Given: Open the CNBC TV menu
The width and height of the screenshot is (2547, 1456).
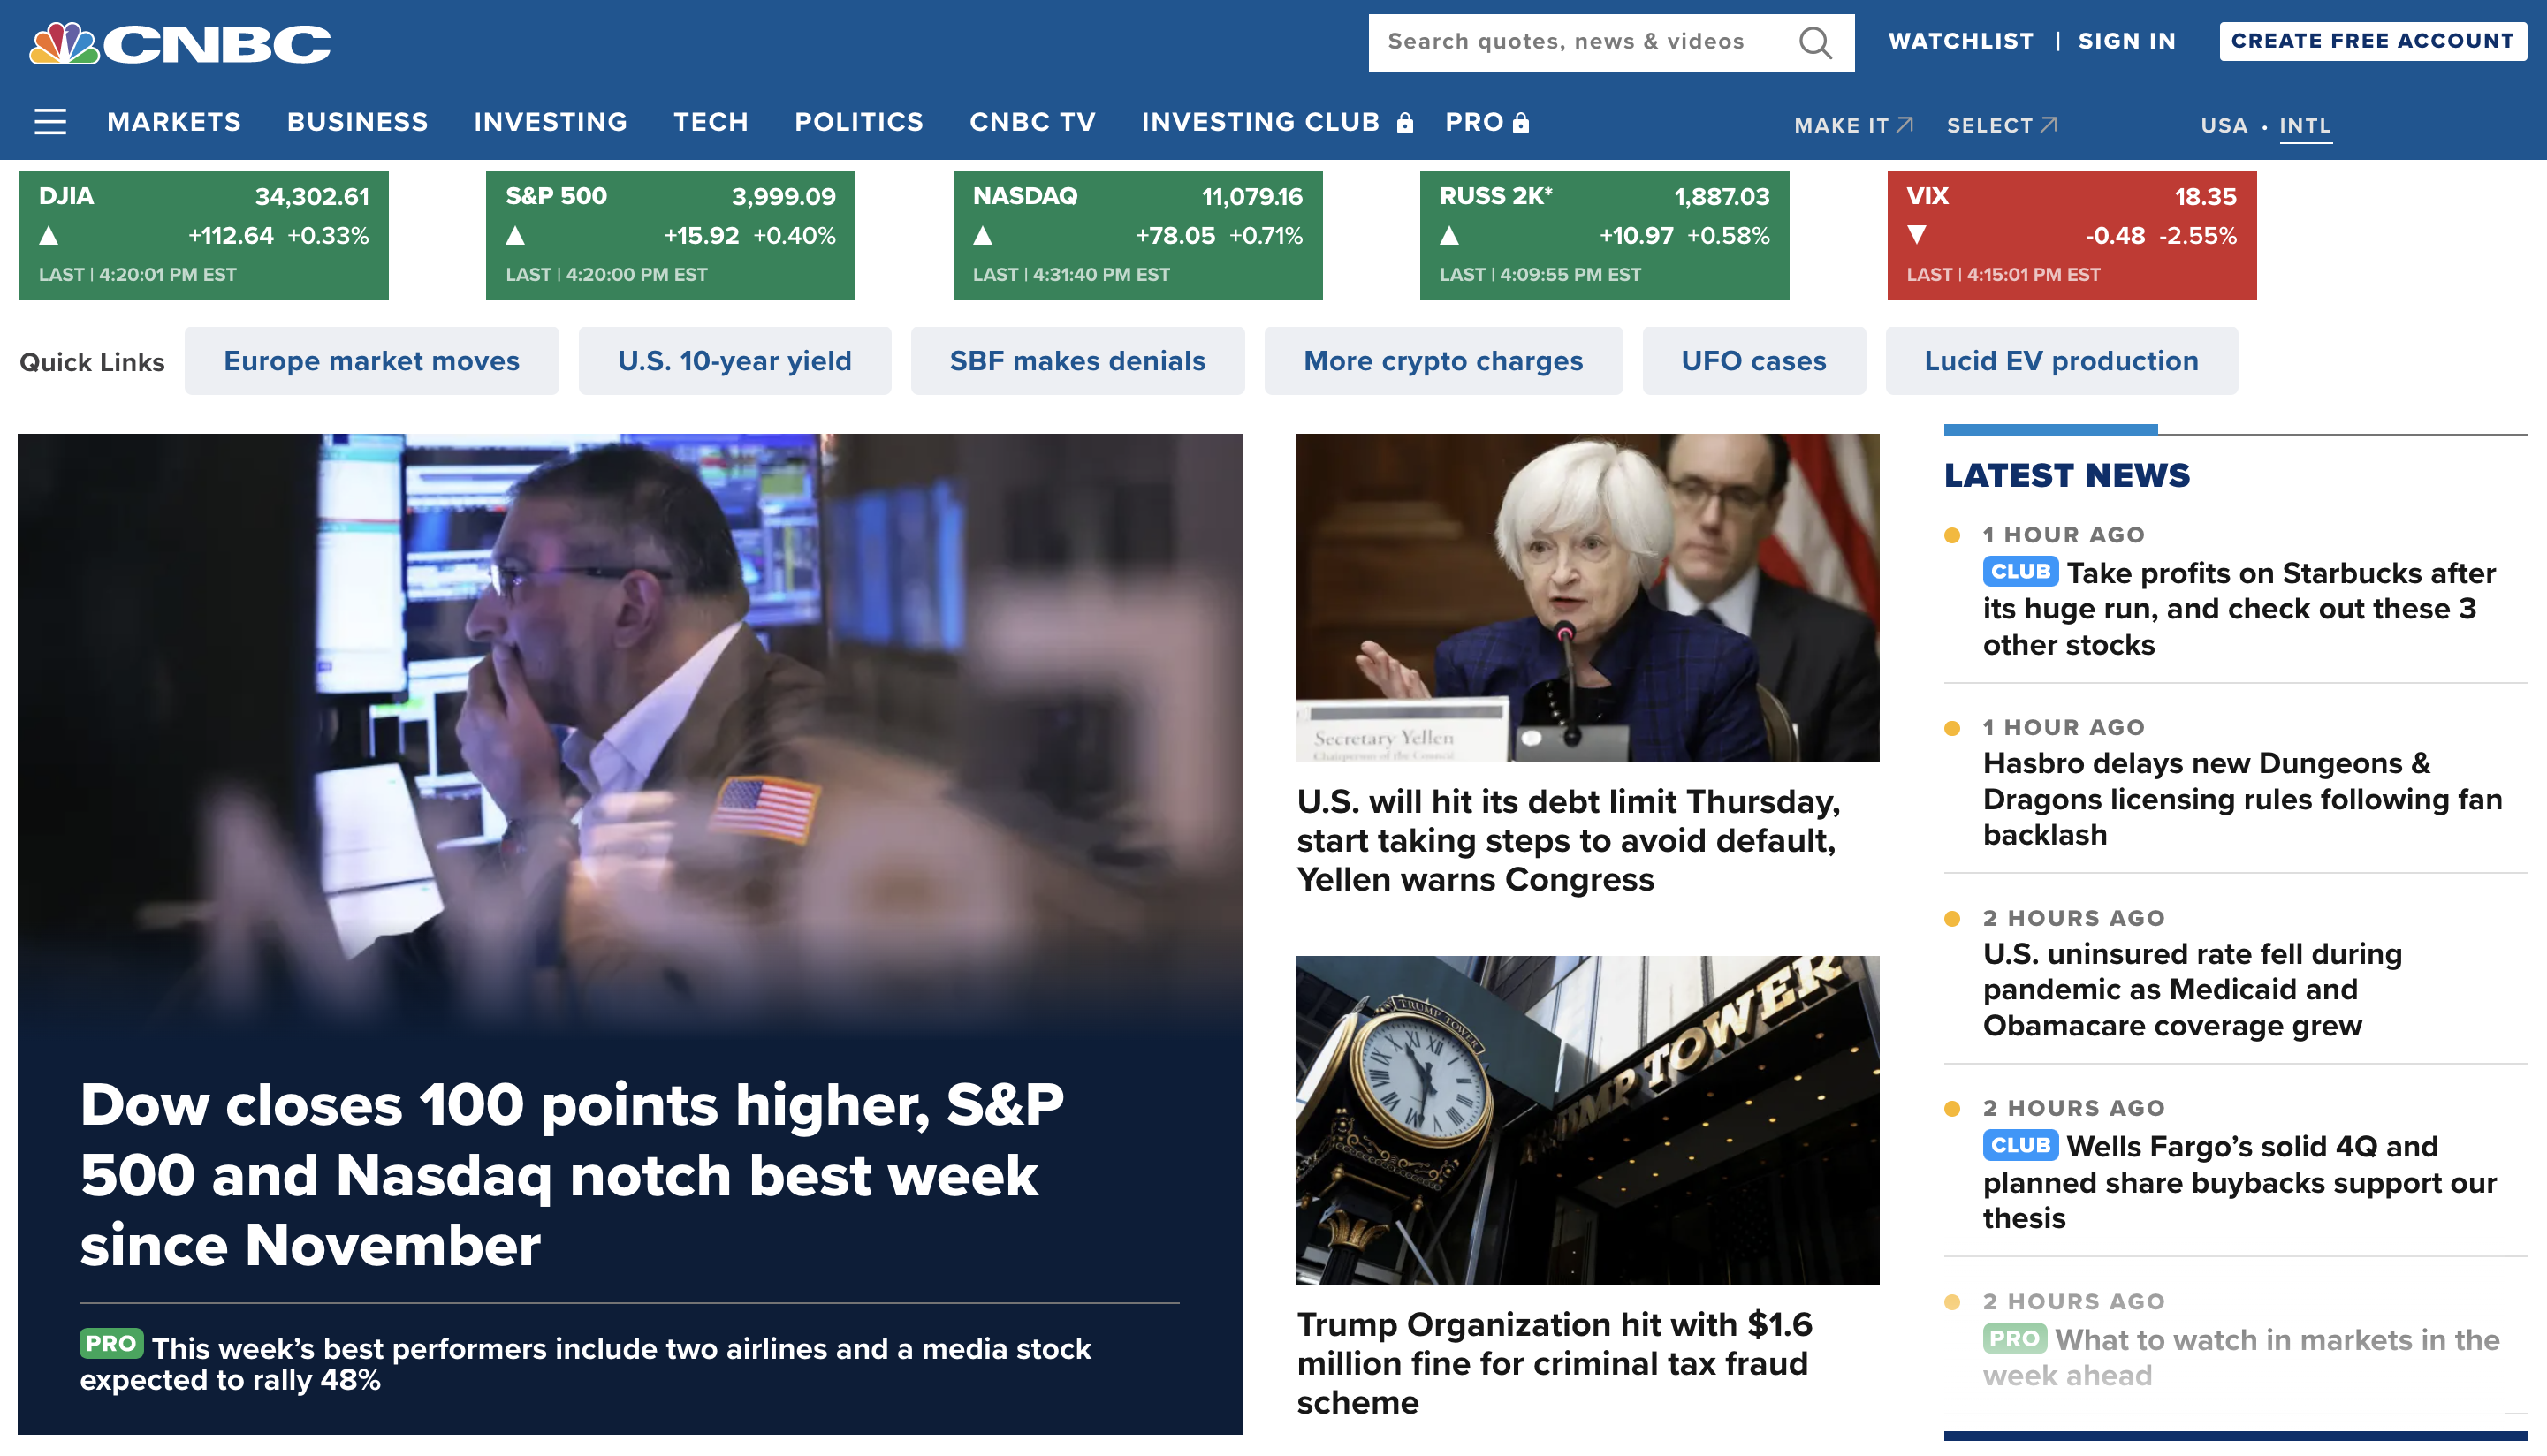Looking at the screenshot, I should [x=1032, y=122].
